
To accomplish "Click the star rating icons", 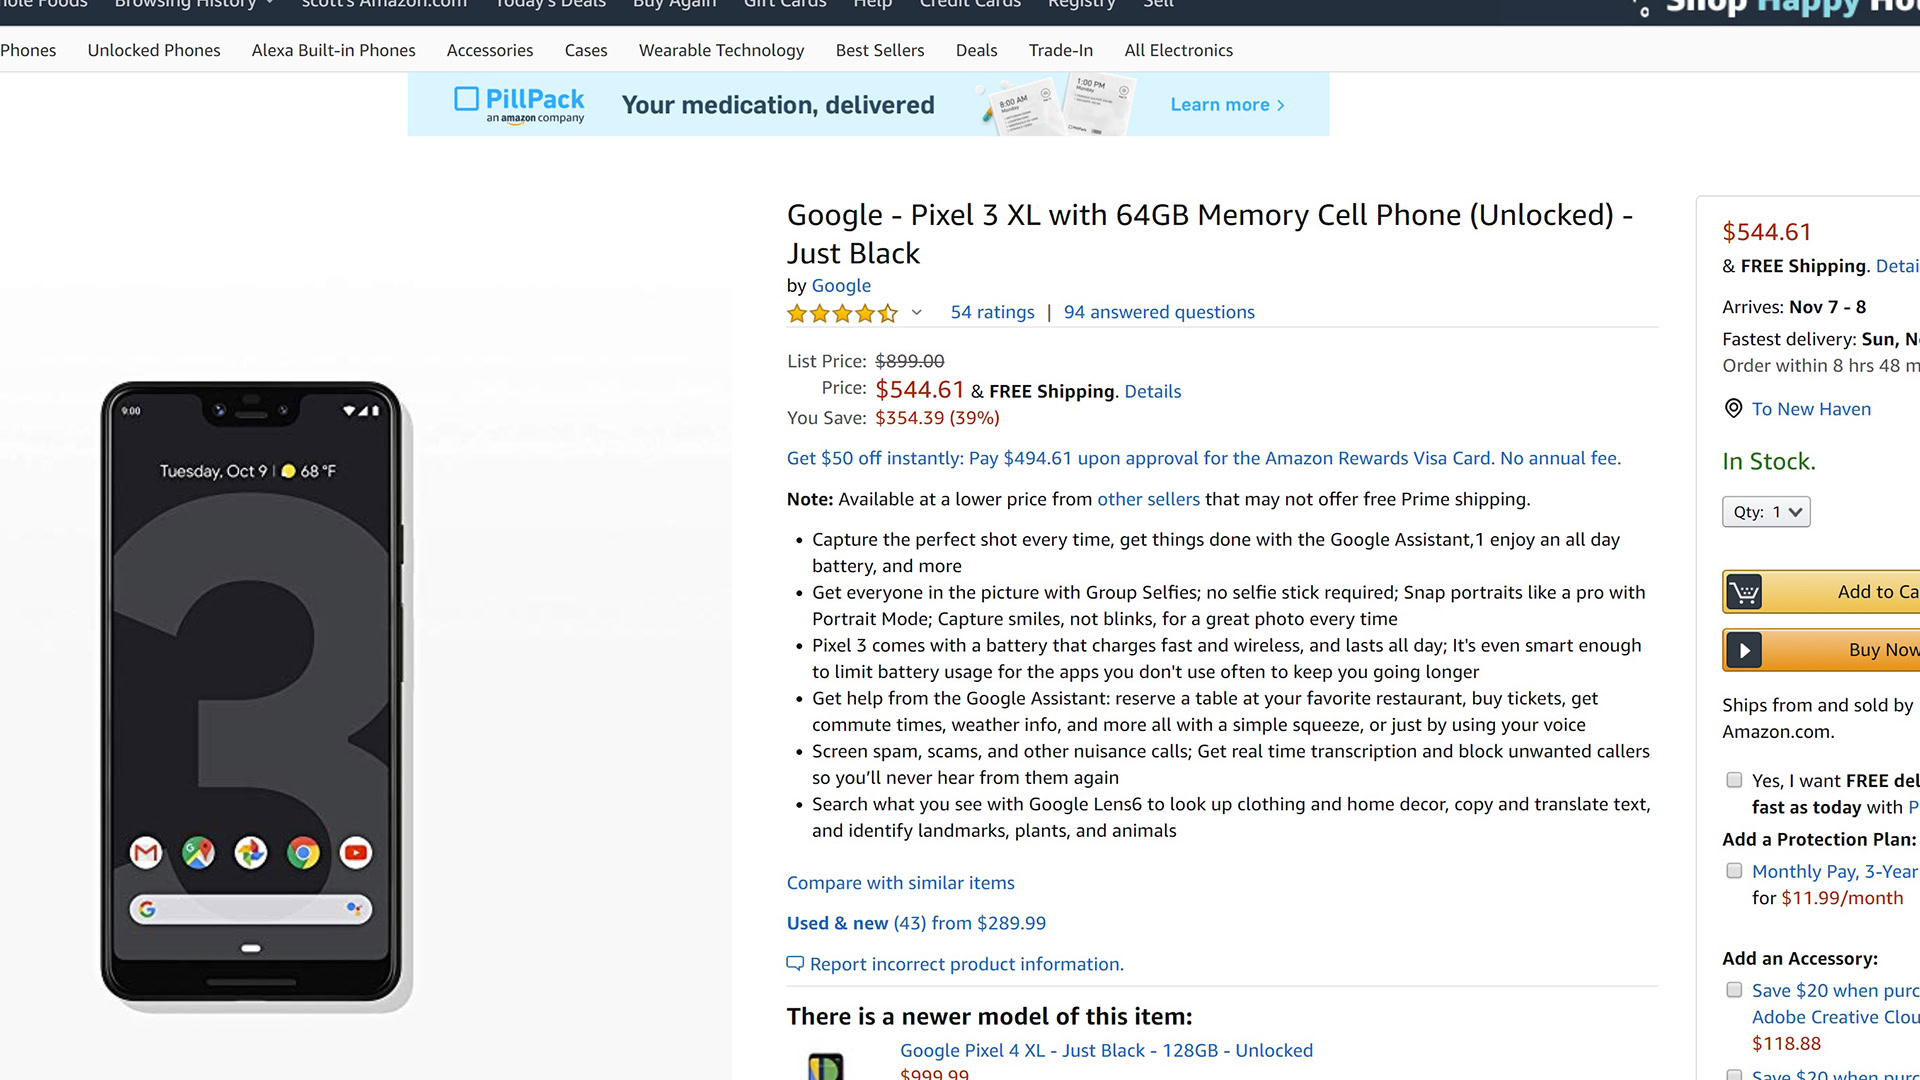I will tap(842, 313).
